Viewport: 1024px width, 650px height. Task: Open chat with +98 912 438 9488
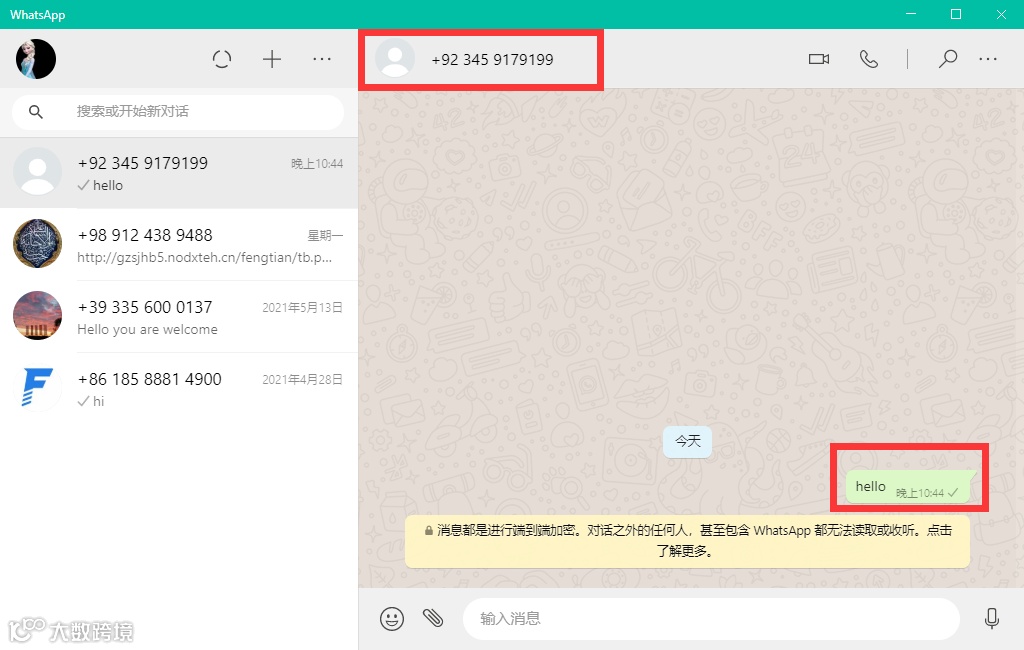click(x=179, y=245)
